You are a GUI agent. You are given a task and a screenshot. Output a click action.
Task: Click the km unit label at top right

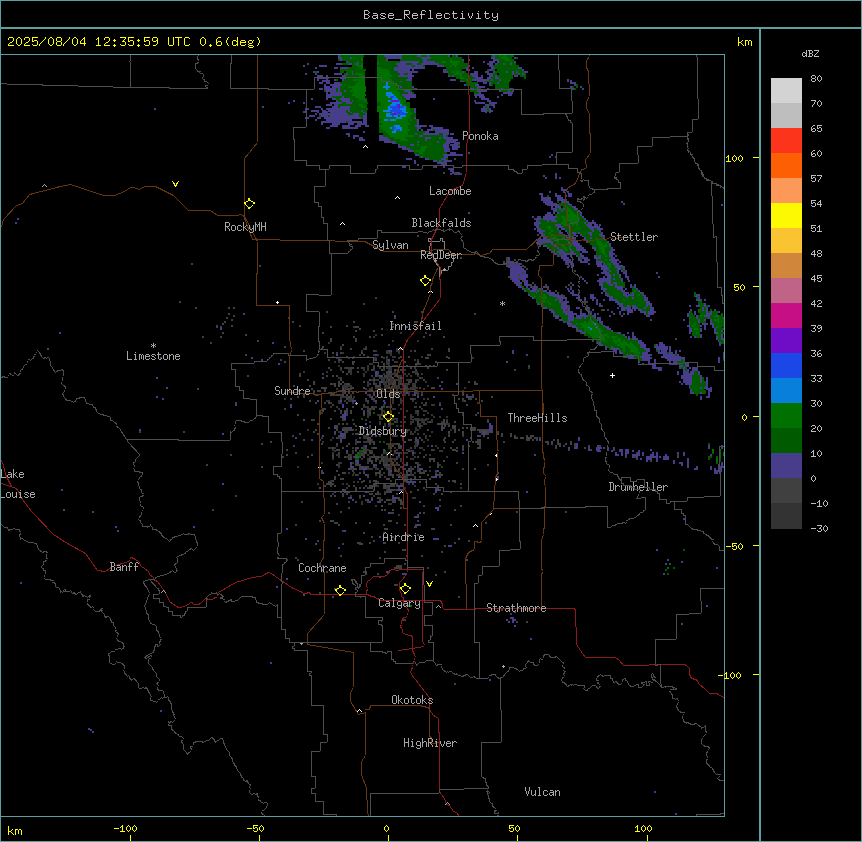pos(745,42)
